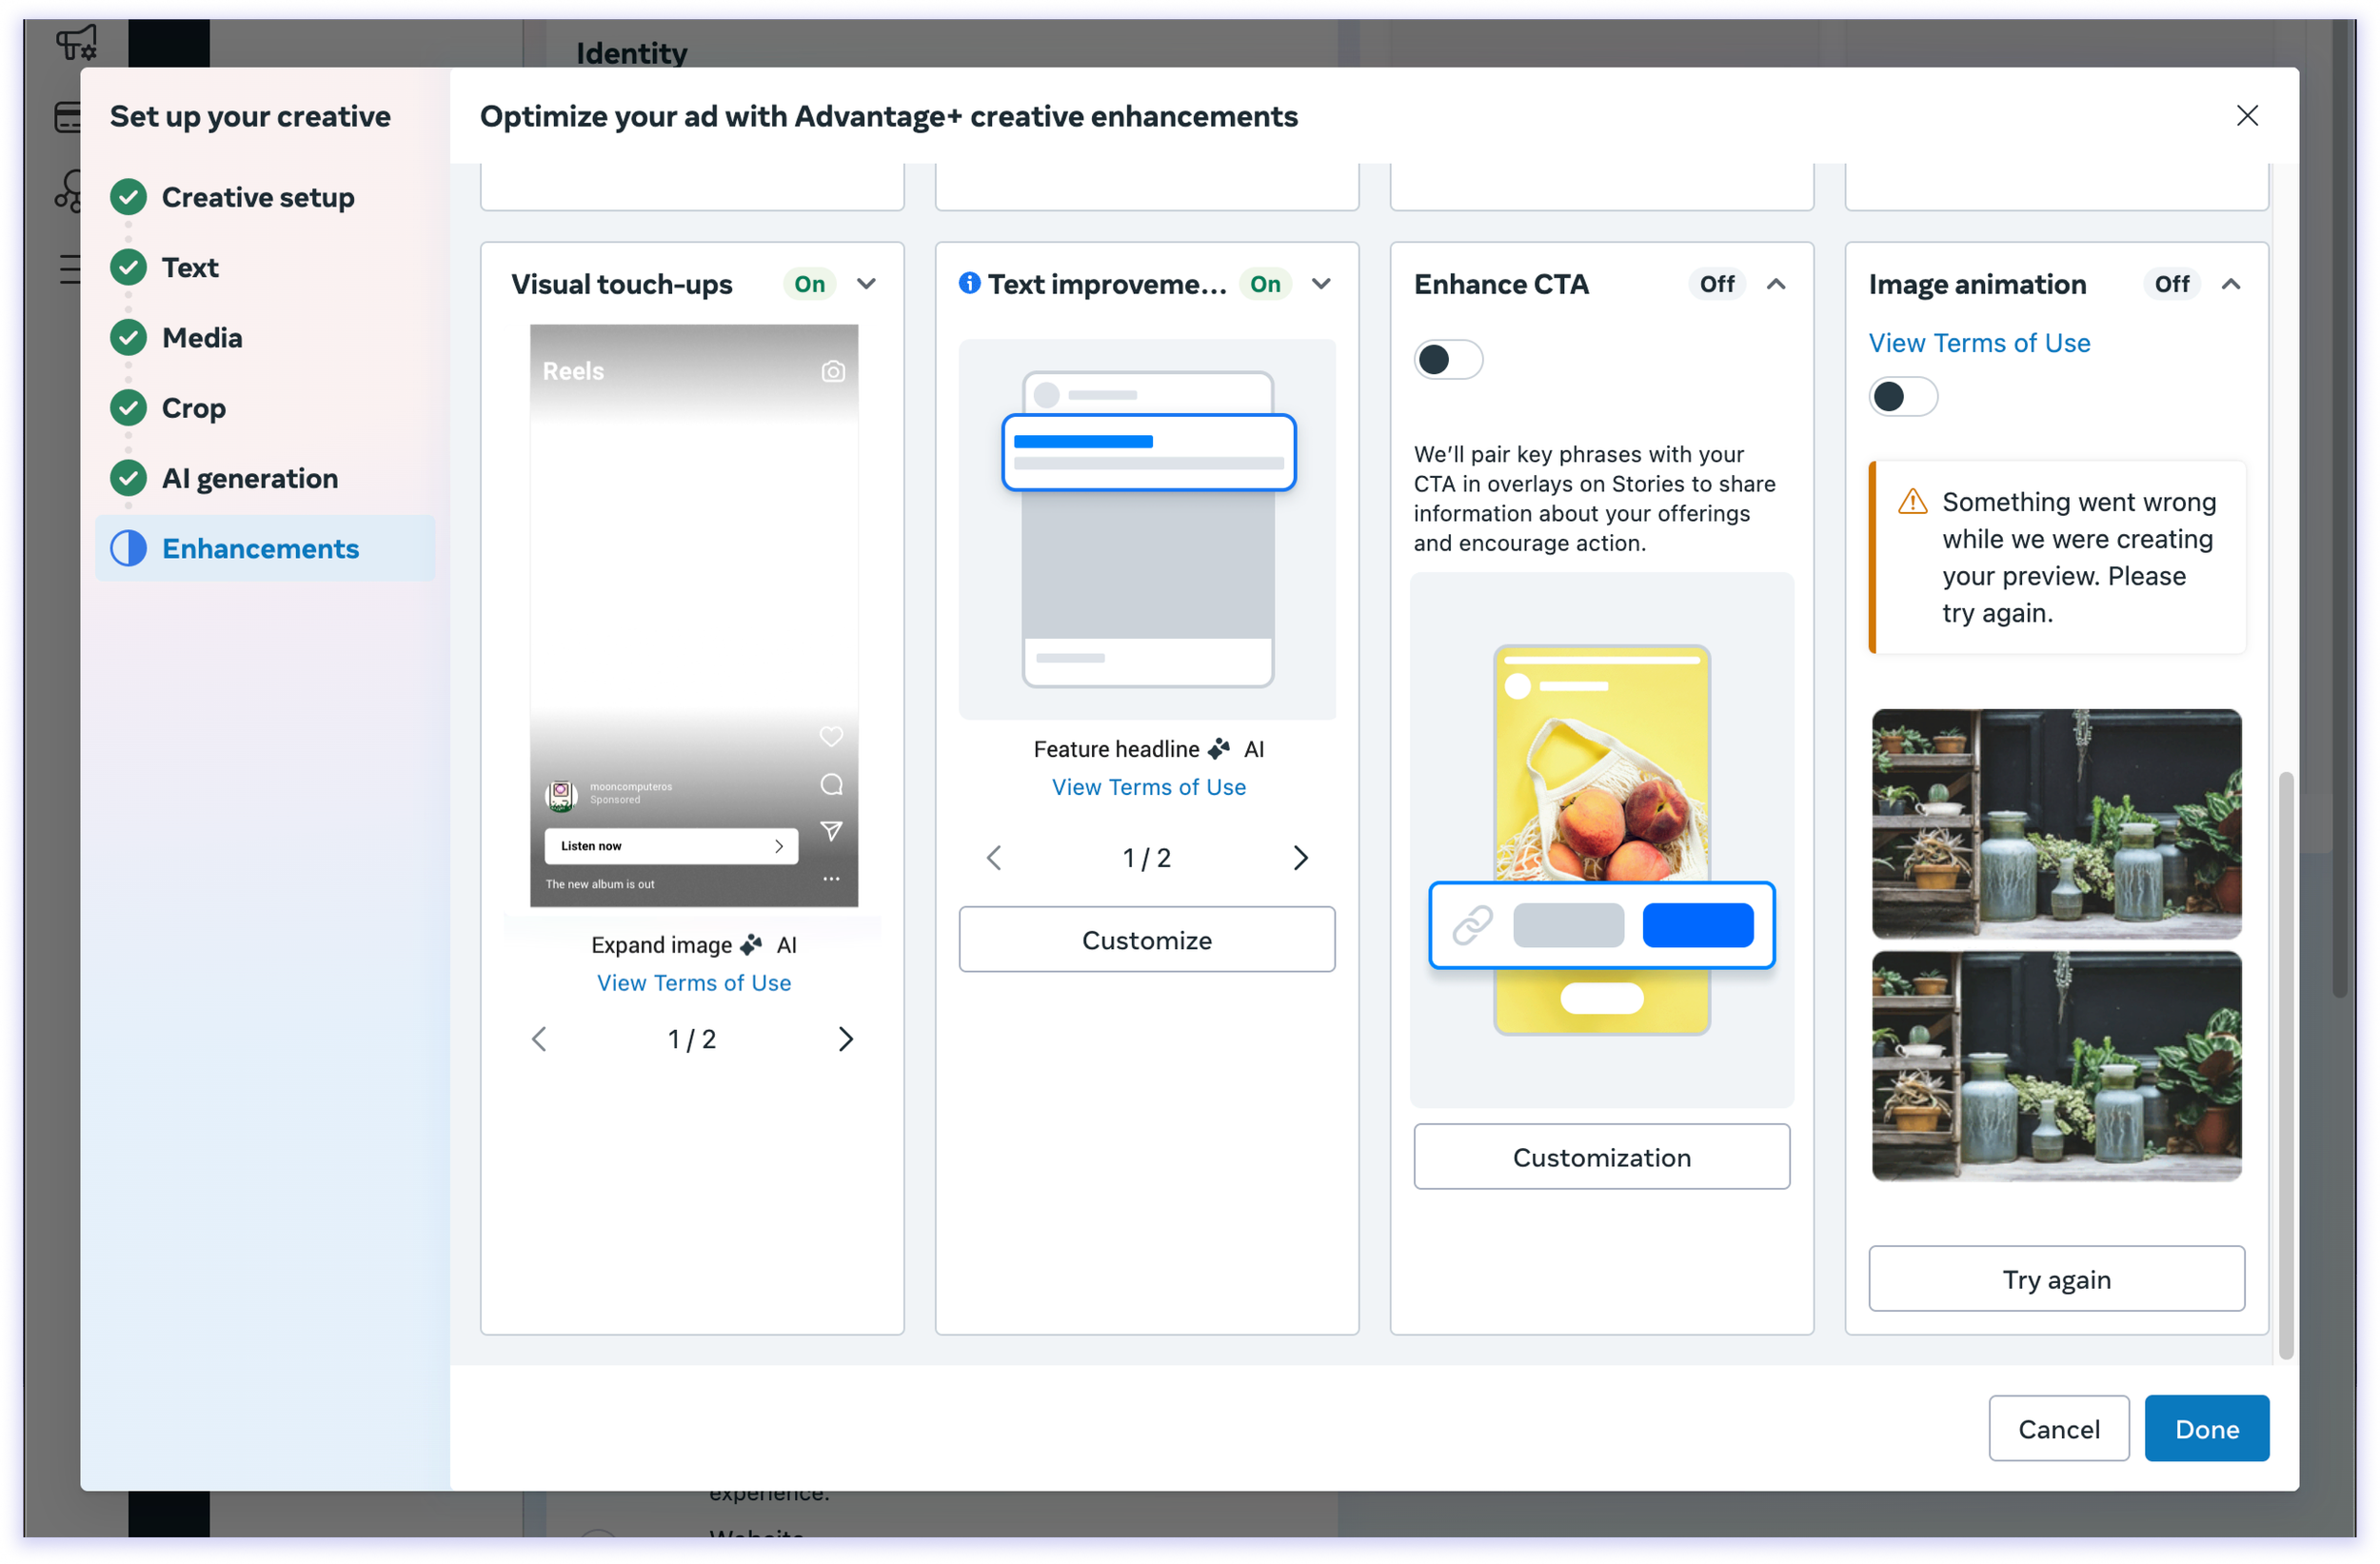Open the Text improvements dropdown chevron

[1322, 284]
